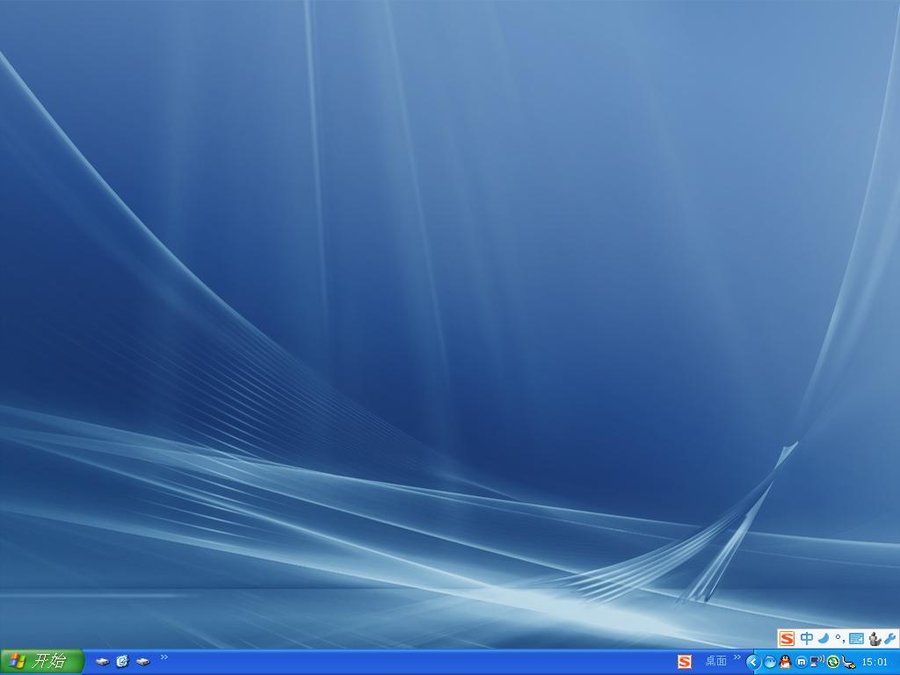Click the Safely Remove Hardware tray icon

849,662
